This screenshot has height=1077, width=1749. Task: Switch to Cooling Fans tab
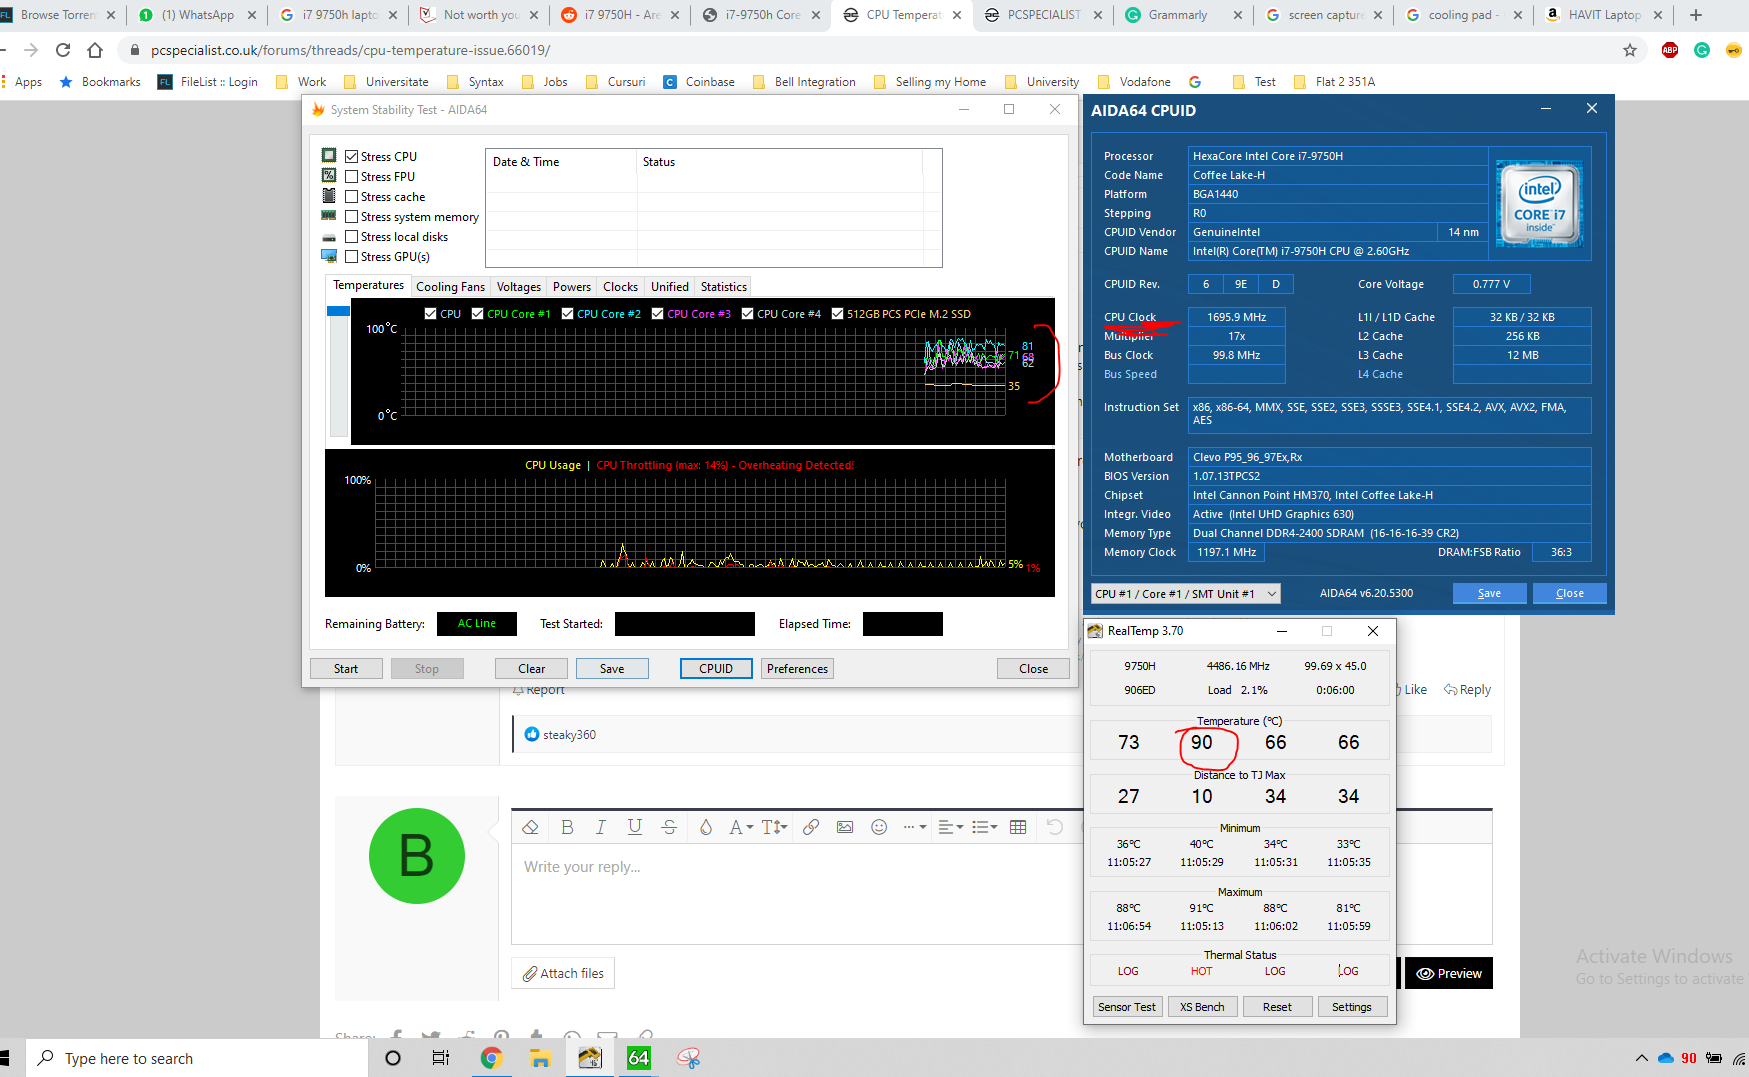coord(450,287)
